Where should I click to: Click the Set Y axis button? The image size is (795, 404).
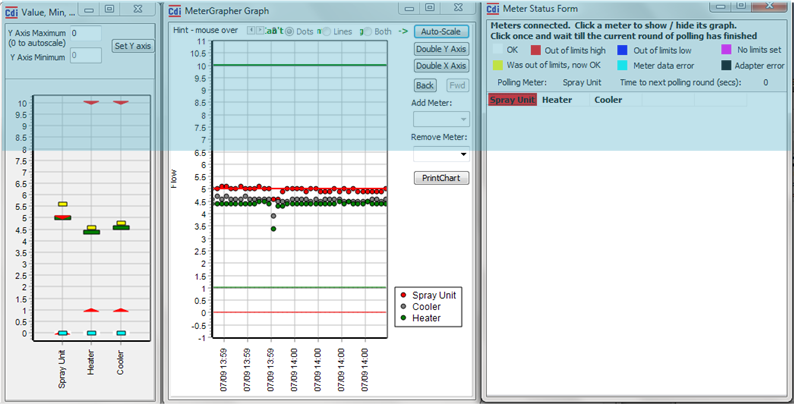tap(133, 46)
